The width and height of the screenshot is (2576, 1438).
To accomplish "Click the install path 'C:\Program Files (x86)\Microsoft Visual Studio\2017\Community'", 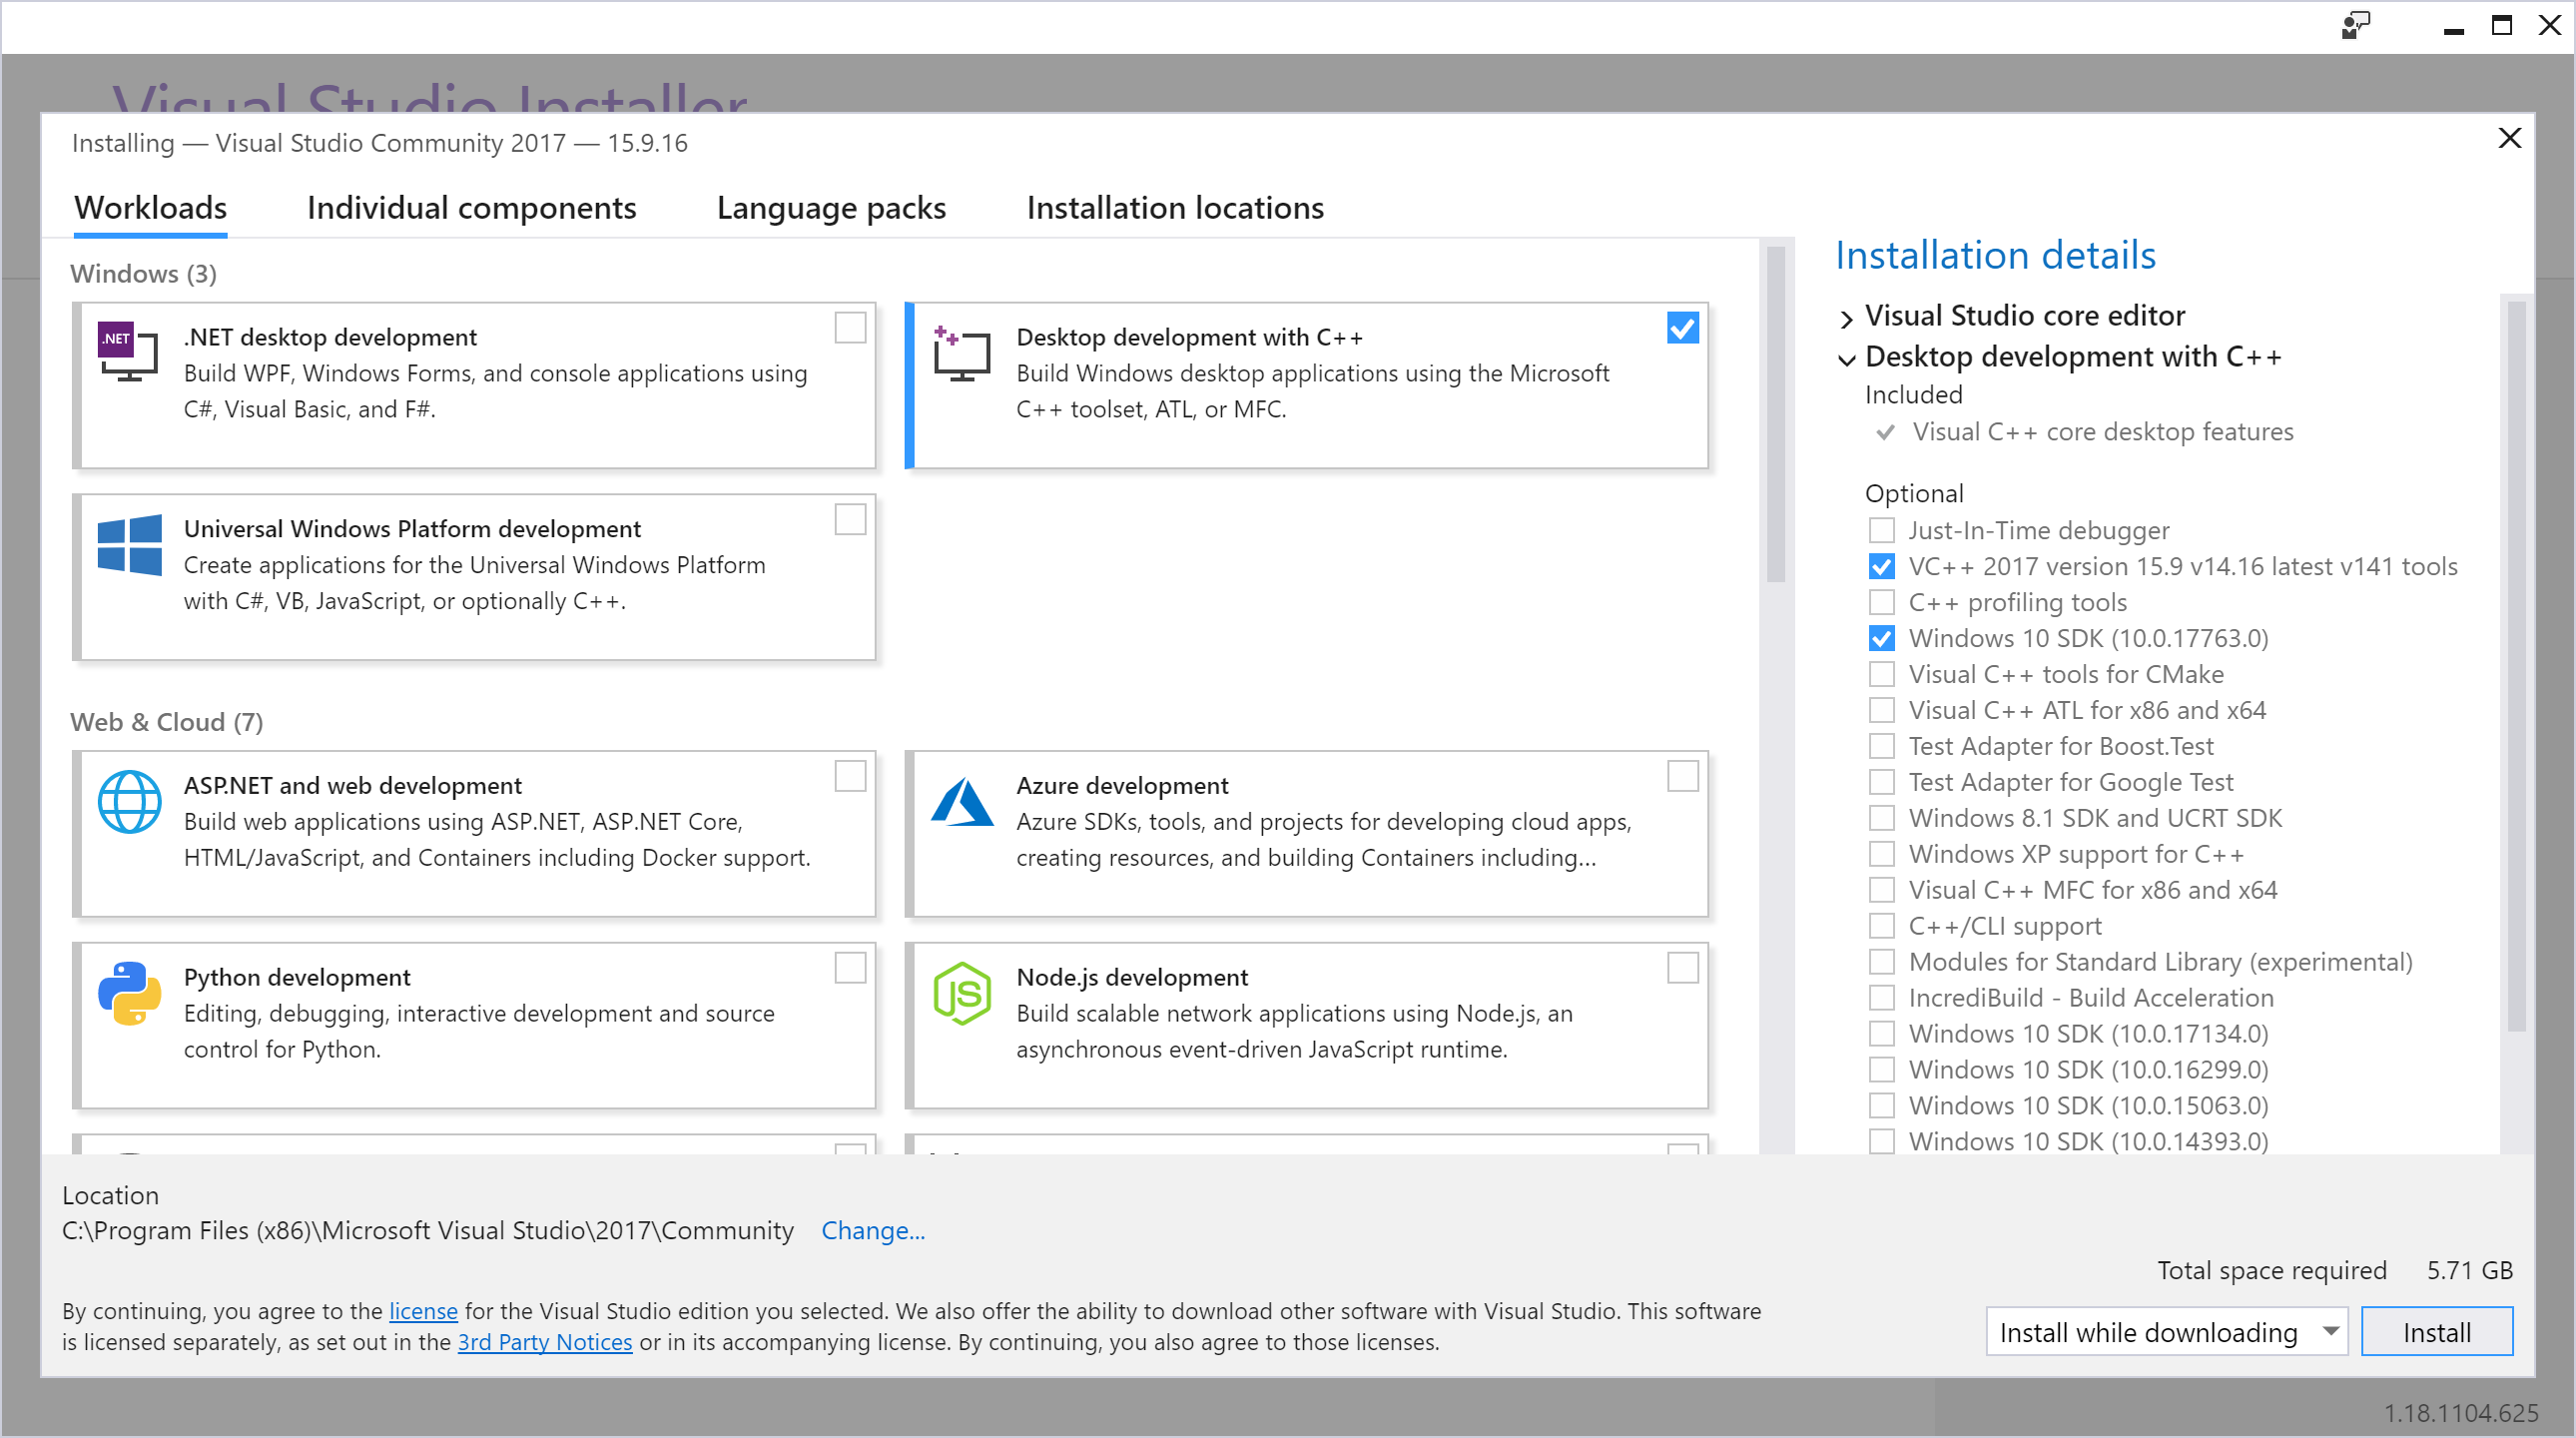I will [428, 1230].
